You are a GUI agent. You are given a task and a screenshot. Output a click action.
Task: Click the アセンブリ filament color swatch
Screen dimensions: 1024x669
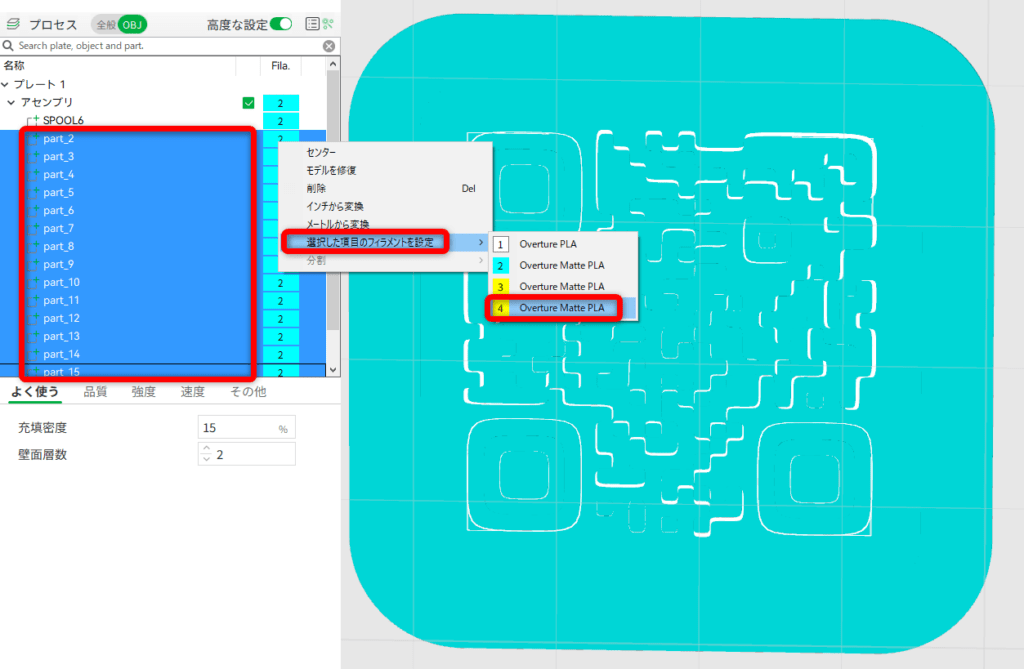click(x=281, y=103)
